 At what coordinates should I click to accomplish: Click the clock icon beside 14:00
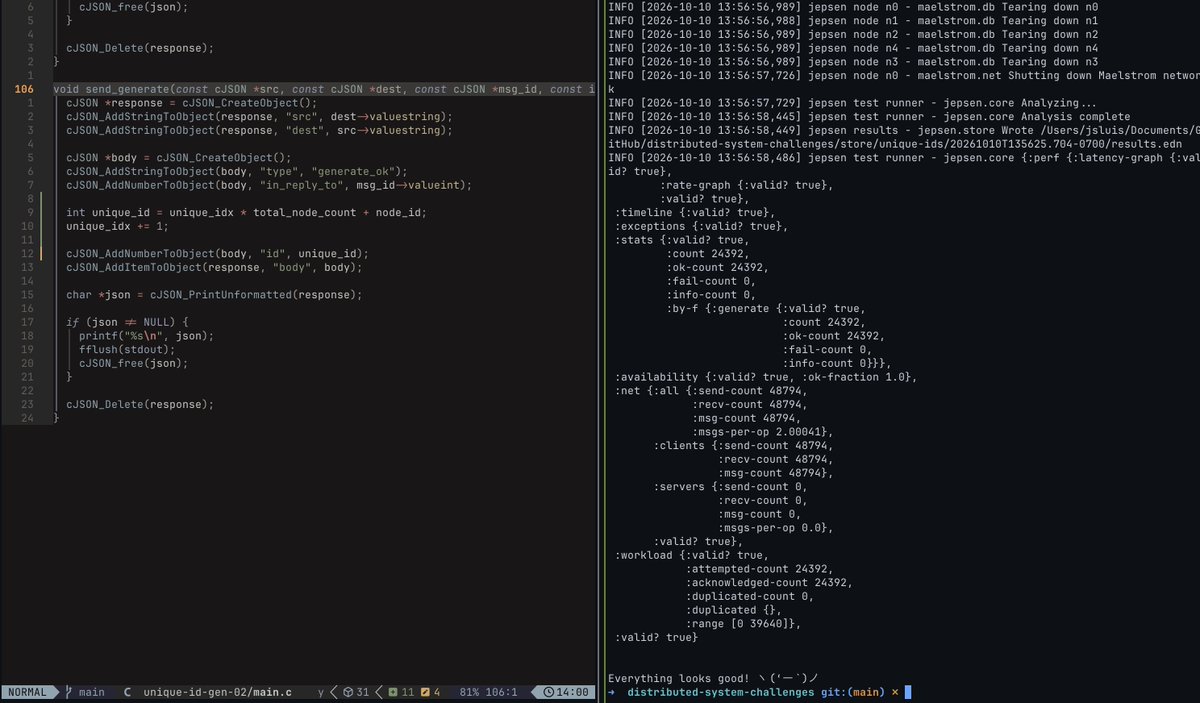tap(551, 692)
